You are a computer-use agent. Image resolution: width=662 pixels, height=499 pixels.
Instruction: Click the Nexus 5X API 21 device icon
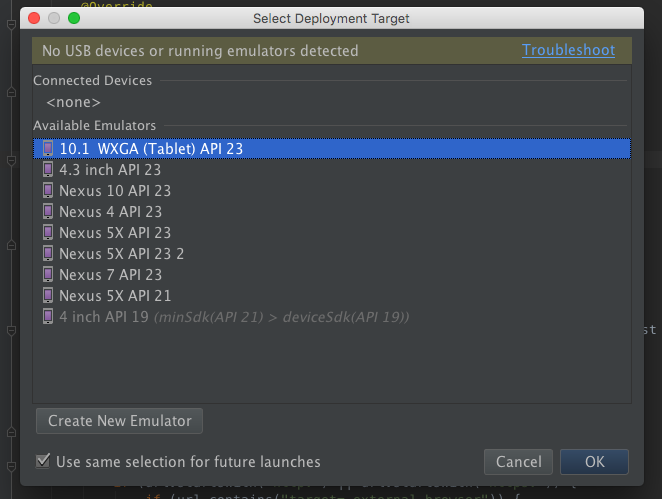click(x=48, y=296)
